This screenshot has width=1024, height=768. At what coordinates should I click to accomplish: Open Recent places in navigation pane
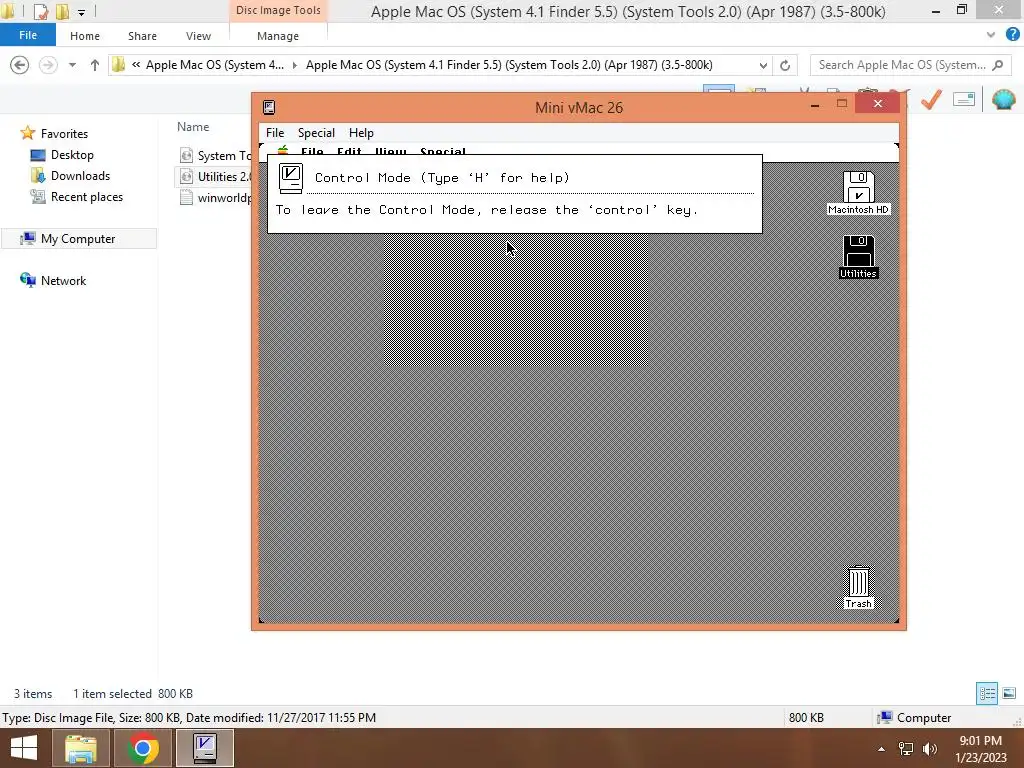86,197
